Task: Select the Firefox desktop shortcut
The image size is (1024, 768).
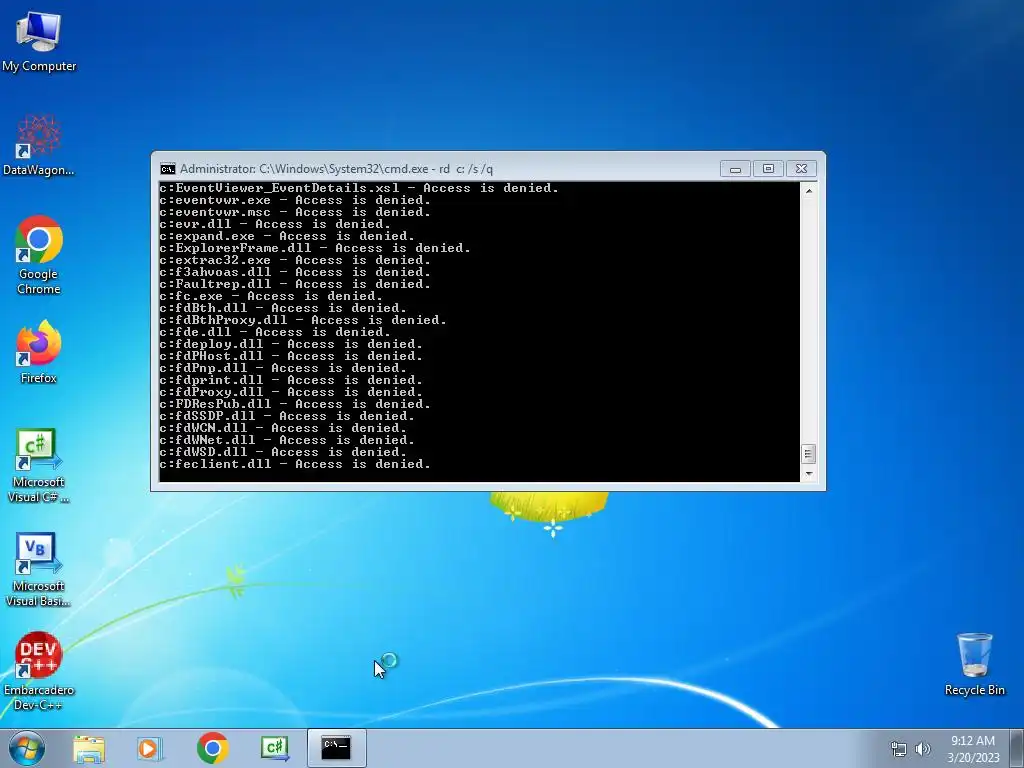Action: point(39,352)
